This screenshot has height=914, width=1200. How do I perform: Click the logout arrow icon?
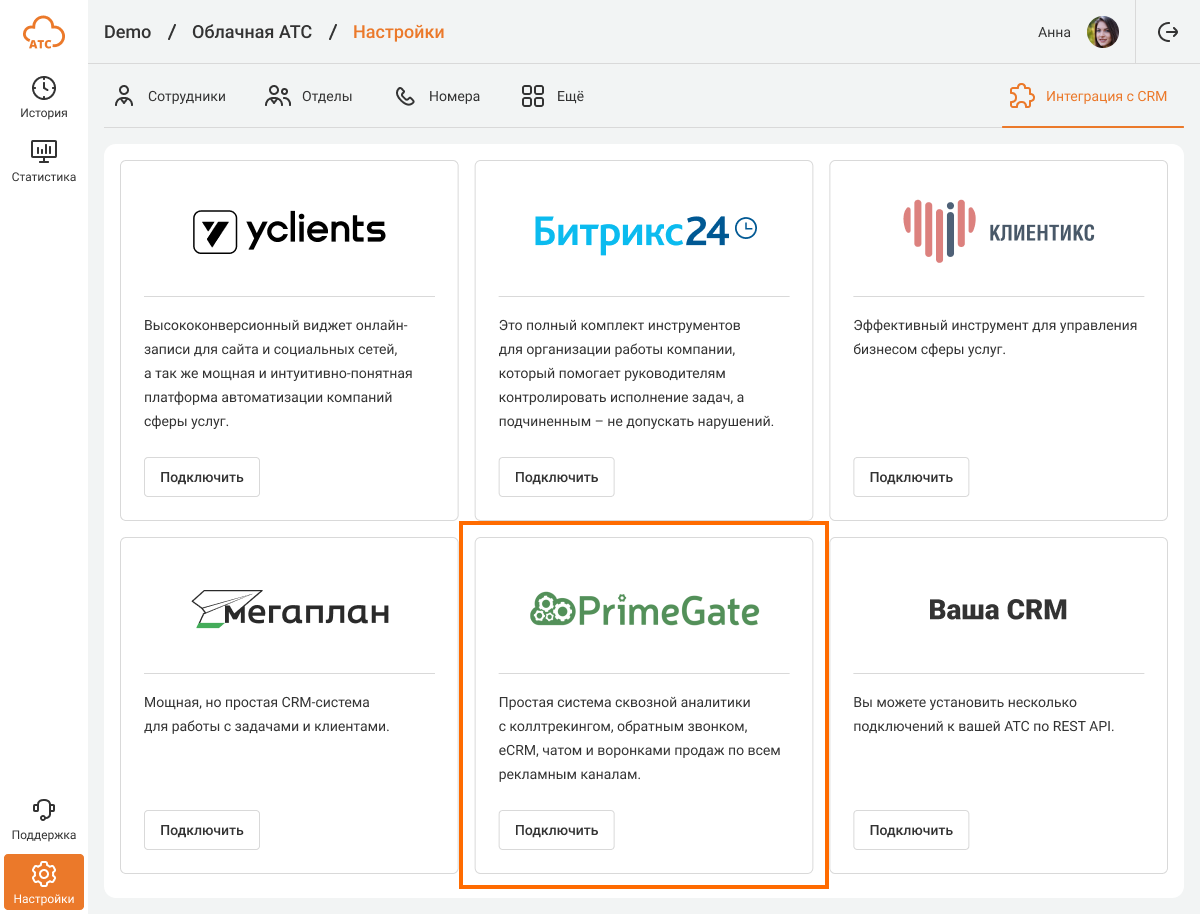tap(1168, 32)
